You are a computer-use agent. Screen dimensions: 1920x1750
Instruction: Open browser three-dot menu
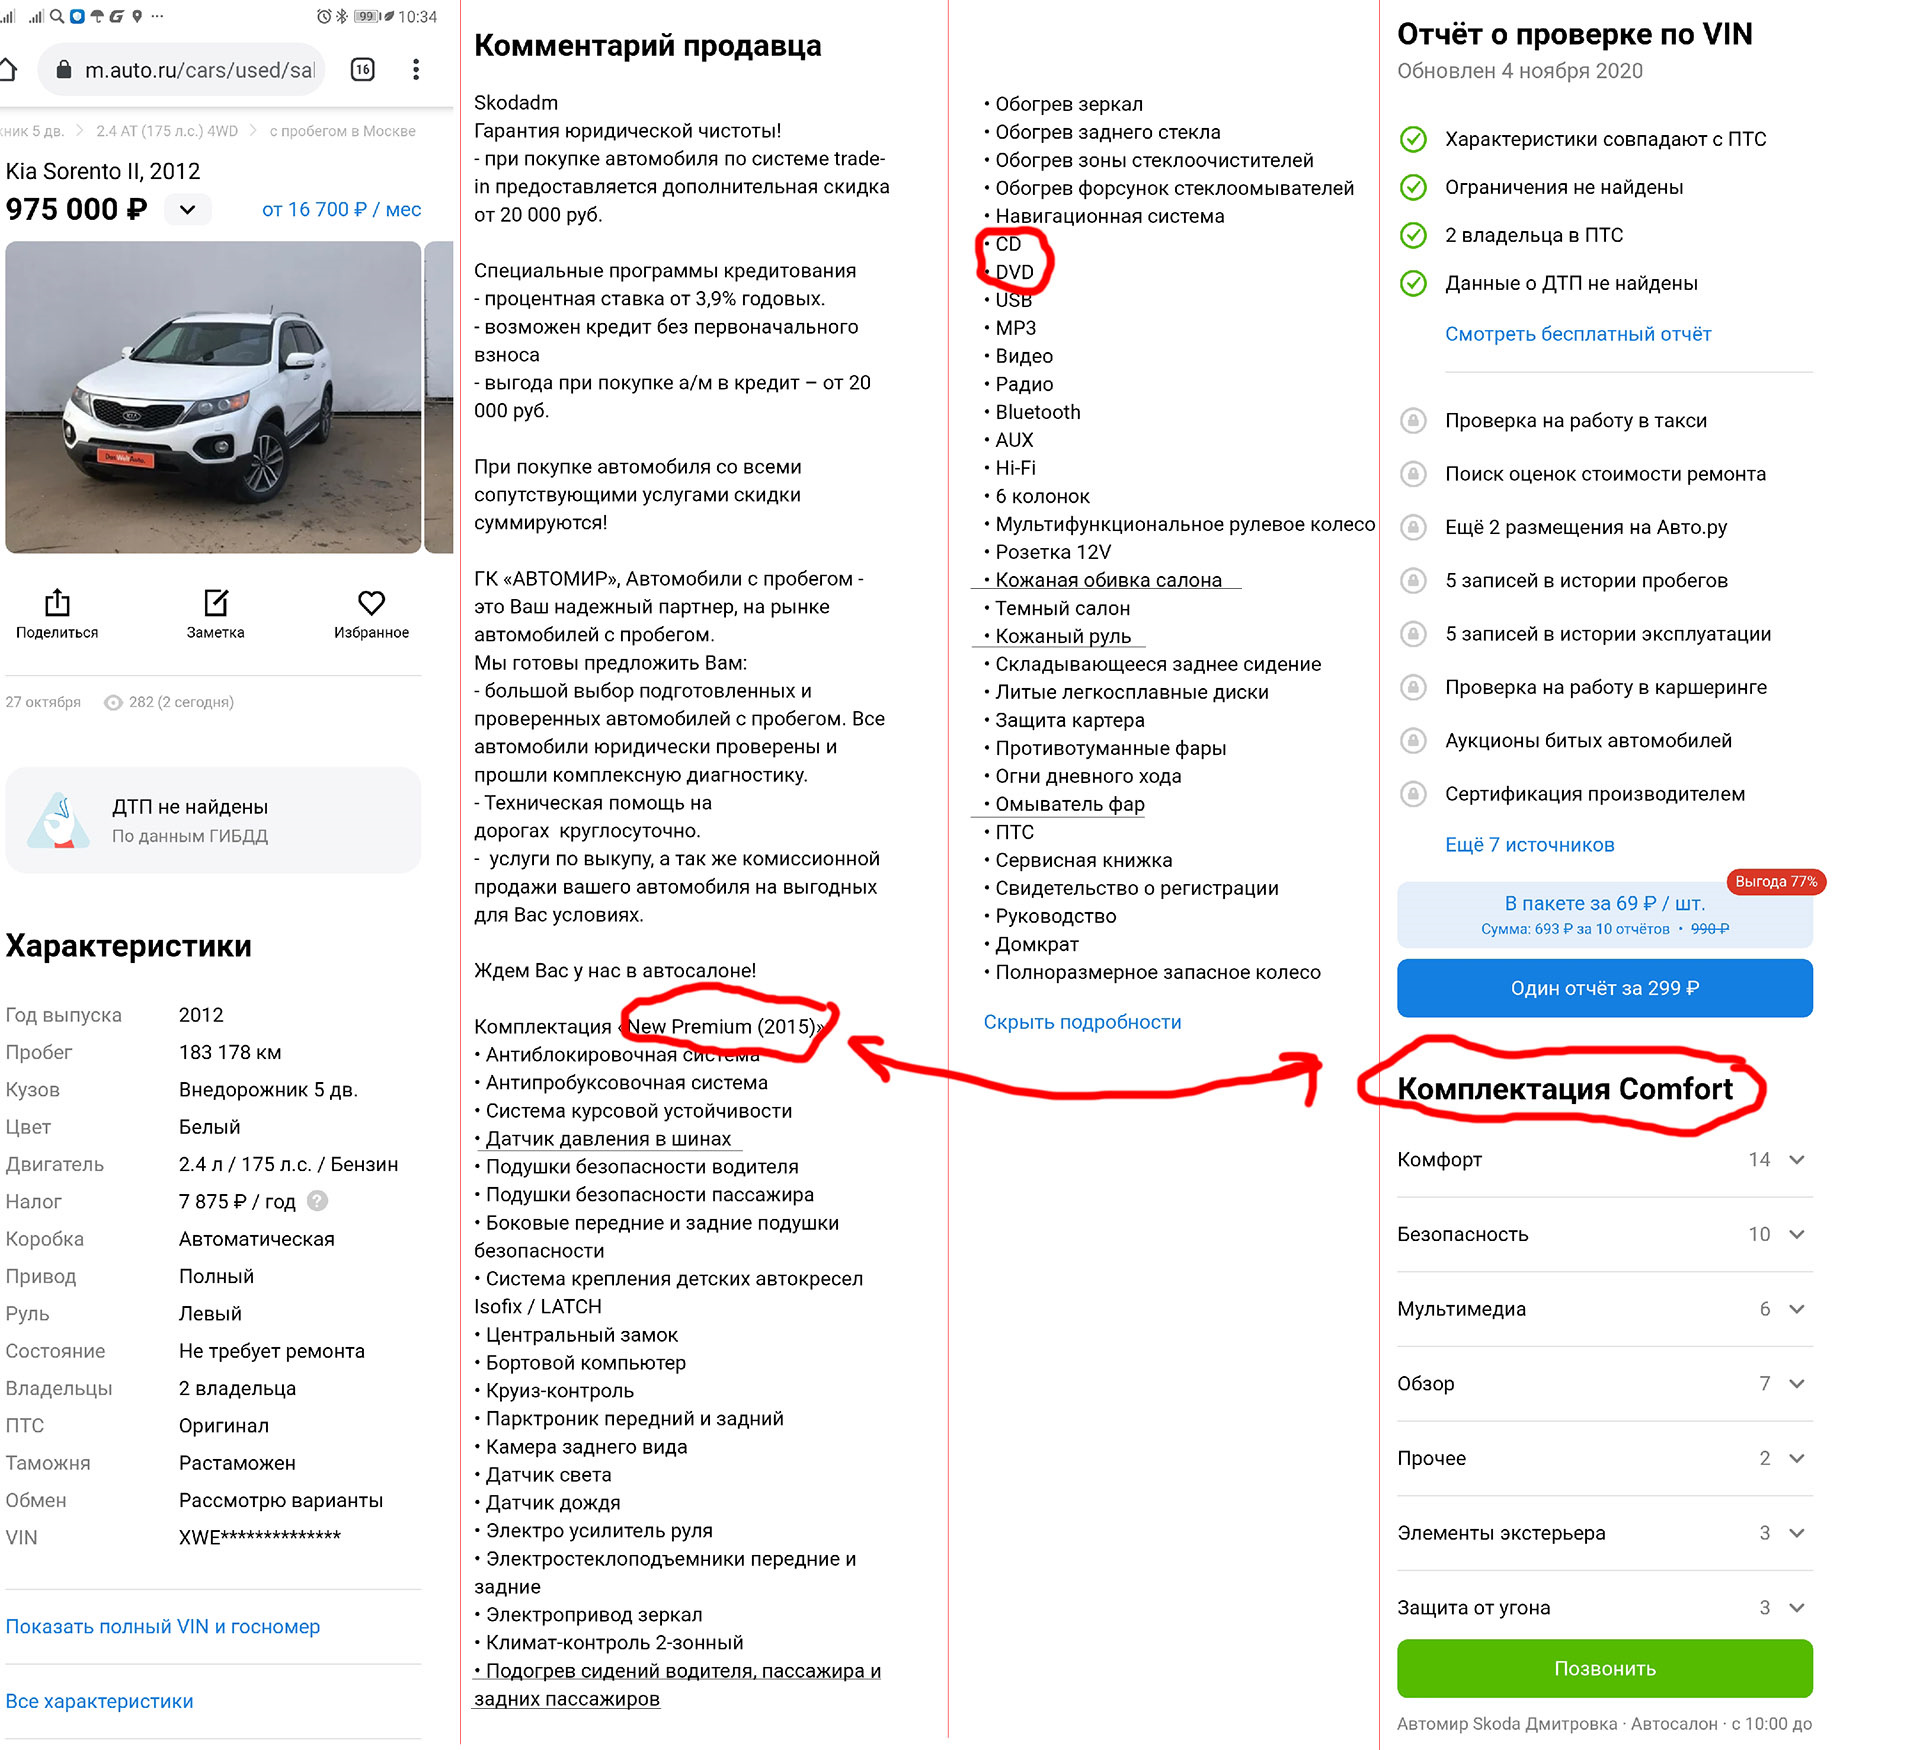pyautogui.click(x=416, y=70)
